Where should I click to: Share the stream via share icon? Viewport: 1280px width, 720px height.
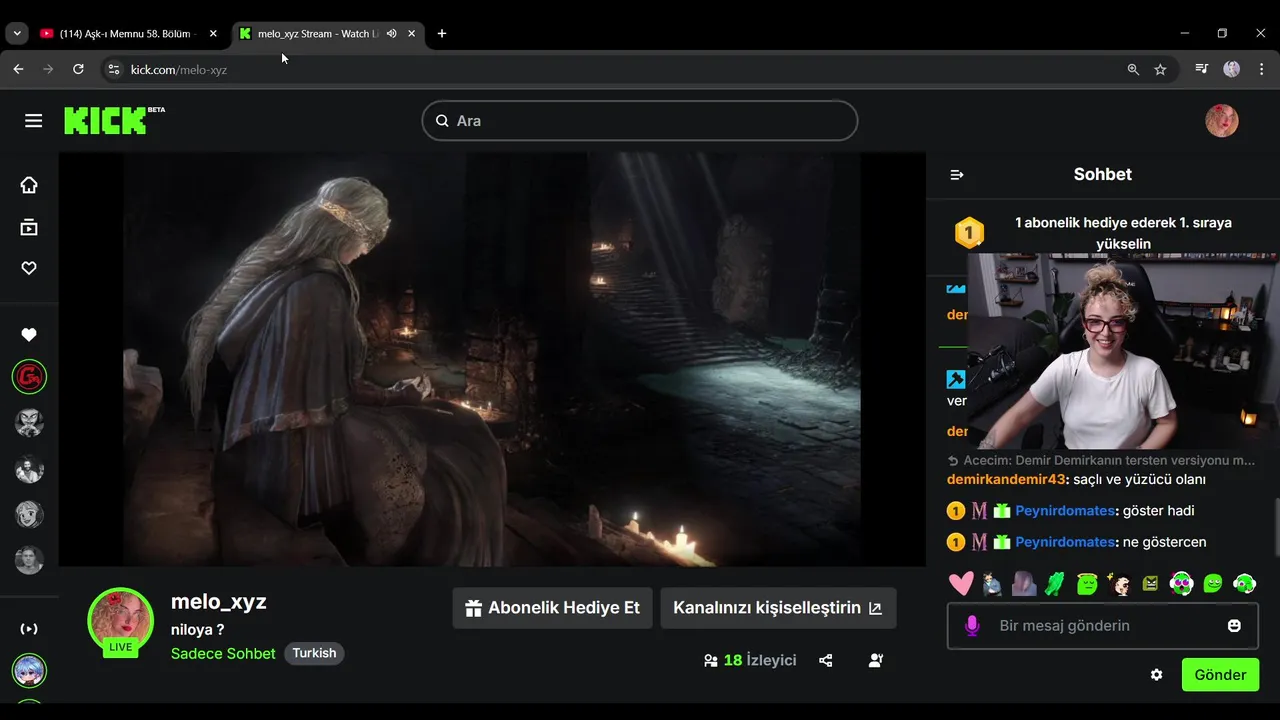(825, 661)
